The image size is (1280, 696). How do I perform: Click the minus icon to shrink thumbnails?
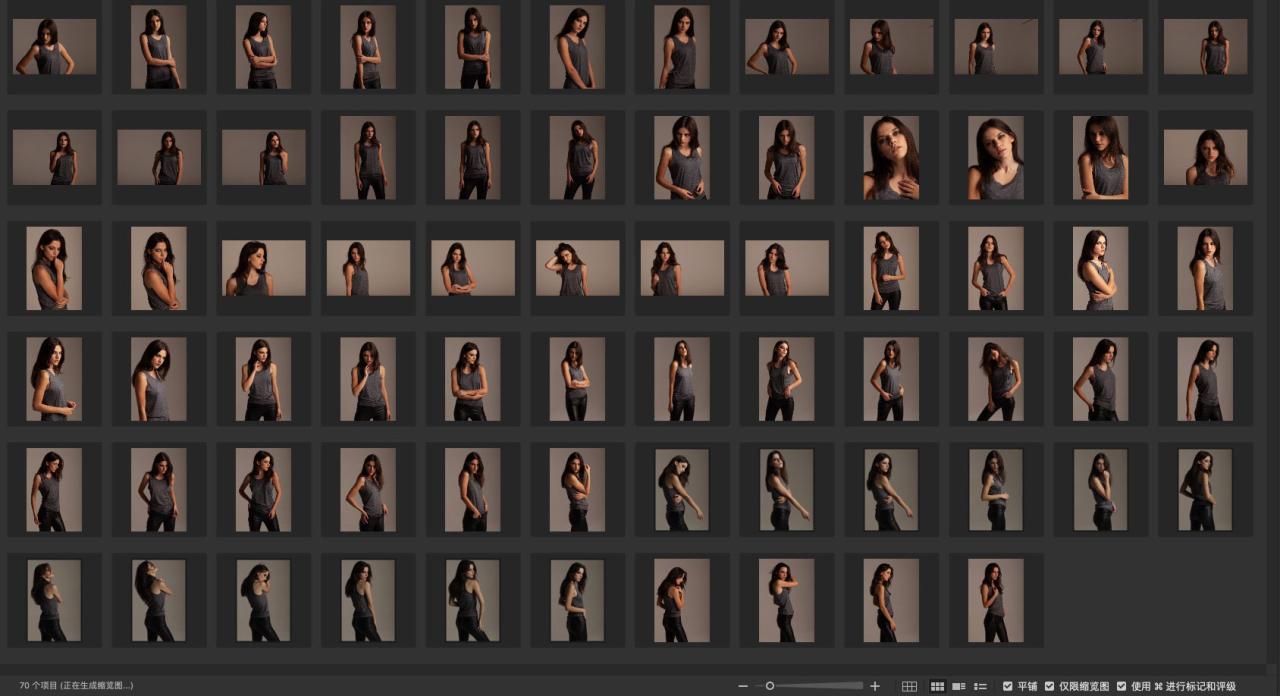(x=743, y=686)
